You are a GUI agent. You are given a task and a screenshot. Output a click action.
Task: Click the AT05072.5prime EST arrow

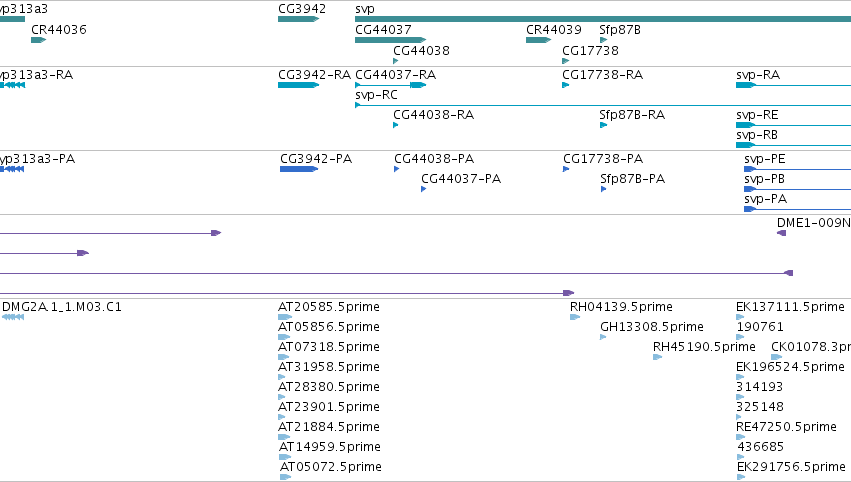[x=285, y=477]
